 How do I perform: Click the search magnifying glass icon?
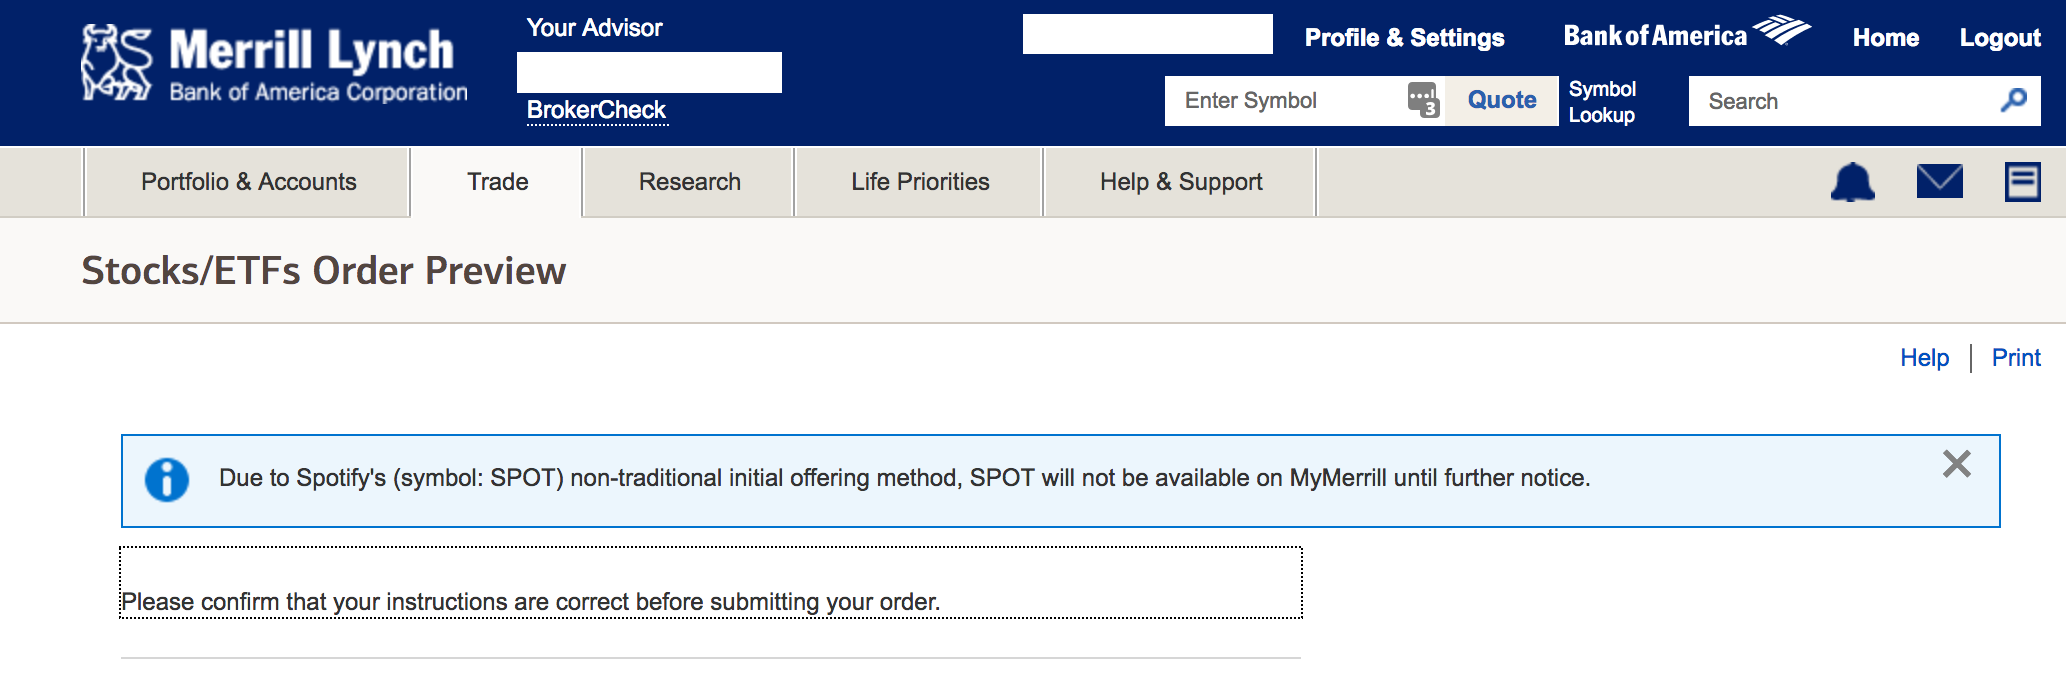[x=2013, y=100]
